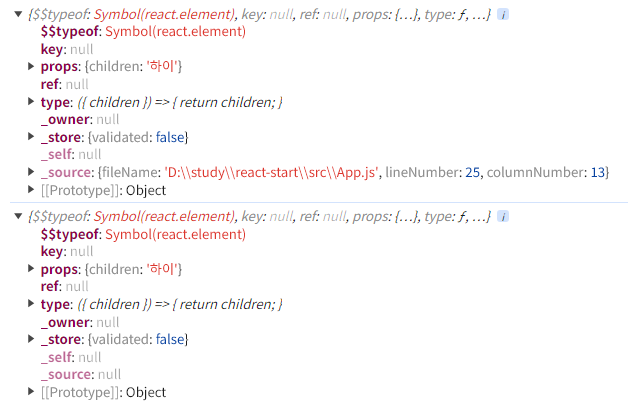Image resolution: width=628 pixels, height=404 pixels.
Task: Expand type function in second object
Action: tap(31, 304)
